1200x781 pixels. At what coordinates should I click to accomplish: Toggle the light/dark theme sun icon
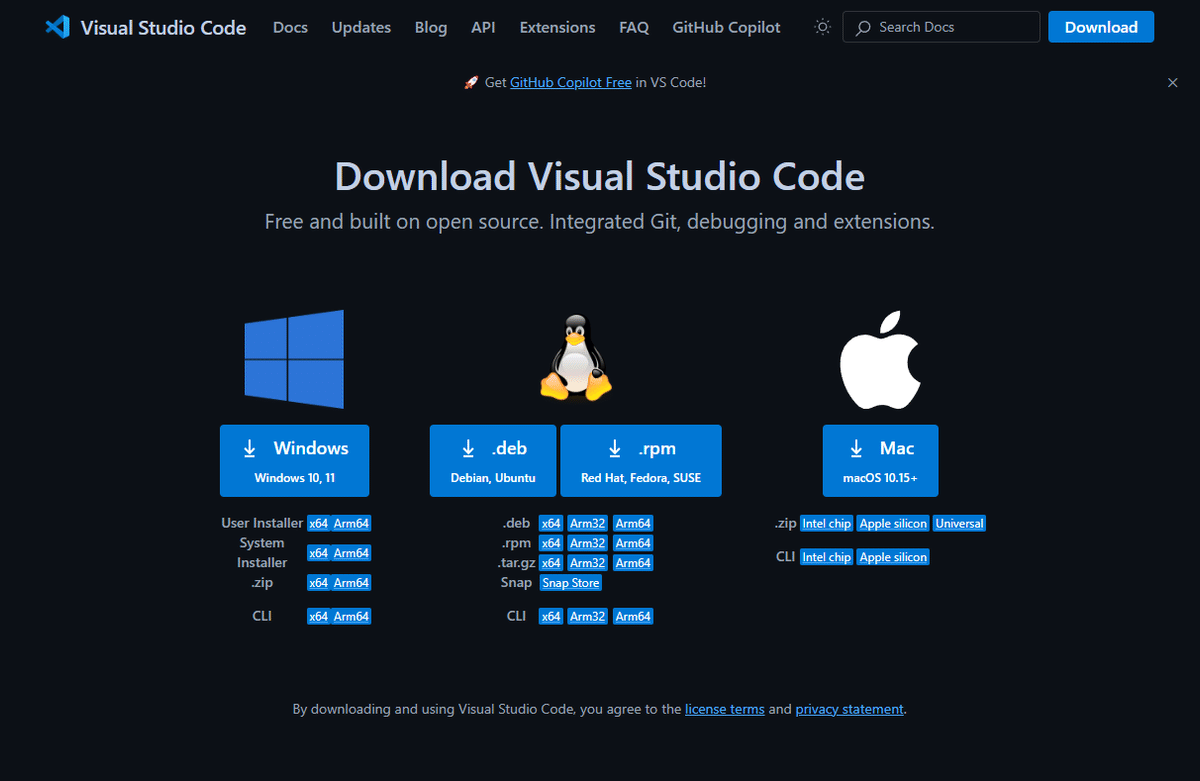click(823, 27)
